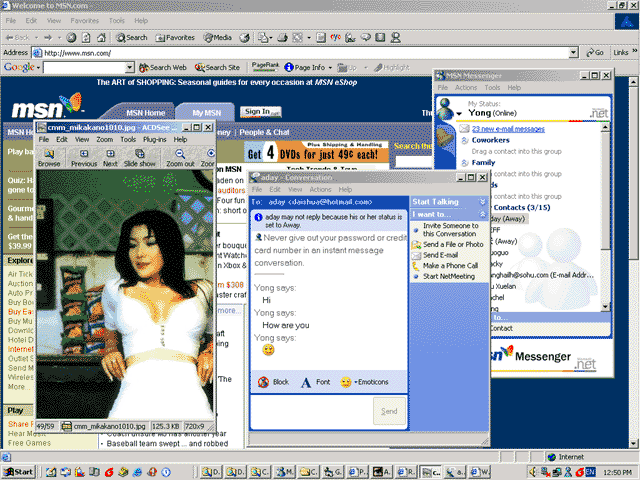Open Media pane in Internet Explorer toolbar

pyautogui.click(x=218, y=38)
